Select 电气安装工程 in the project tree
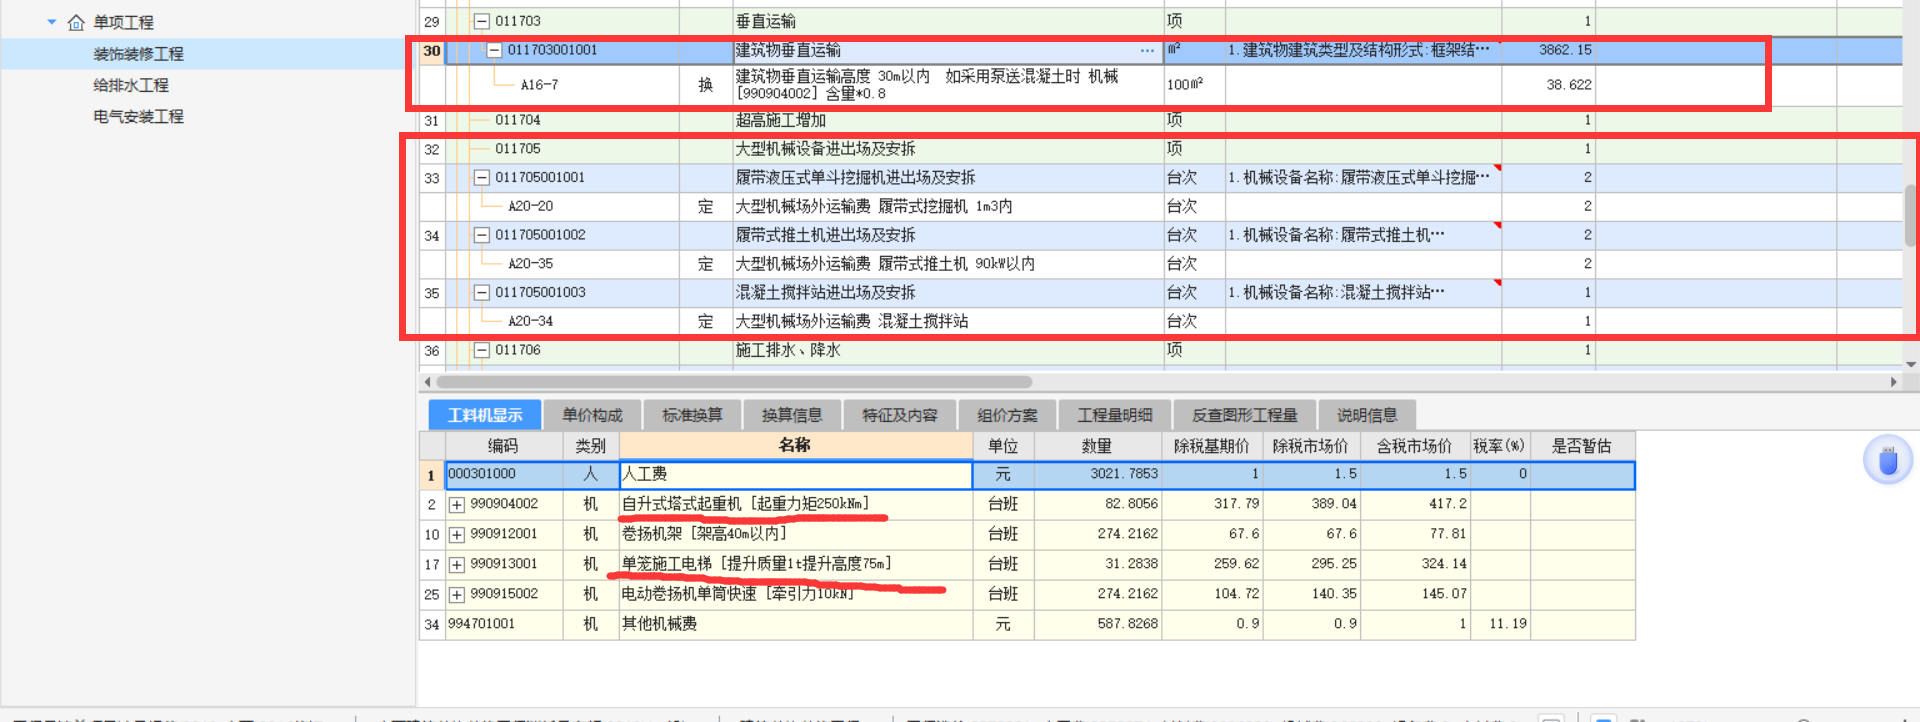Viewport: 1920px width, 722px height. point(138,117)
